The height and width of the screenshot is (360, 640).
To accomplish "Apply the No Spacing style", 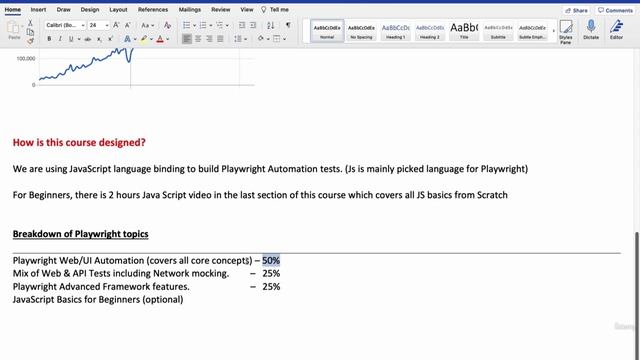I will point(361,31).
